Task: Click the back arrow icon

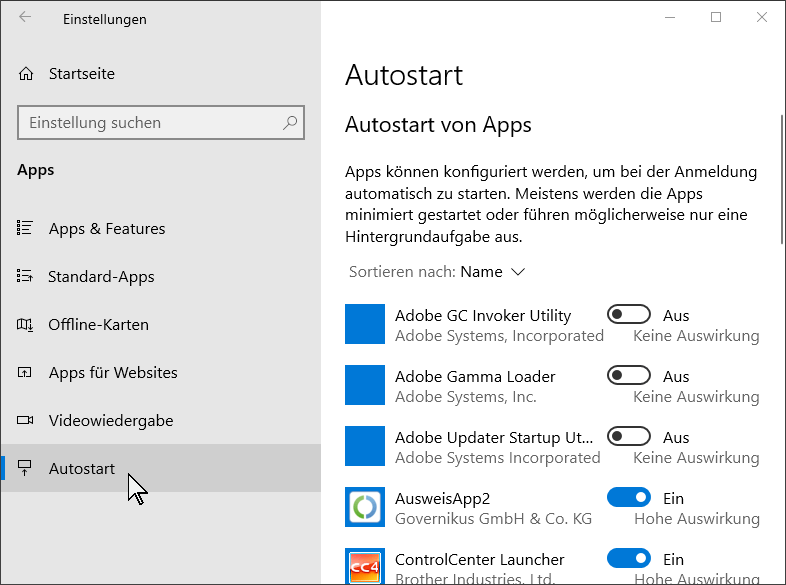Action: [25, 18]
